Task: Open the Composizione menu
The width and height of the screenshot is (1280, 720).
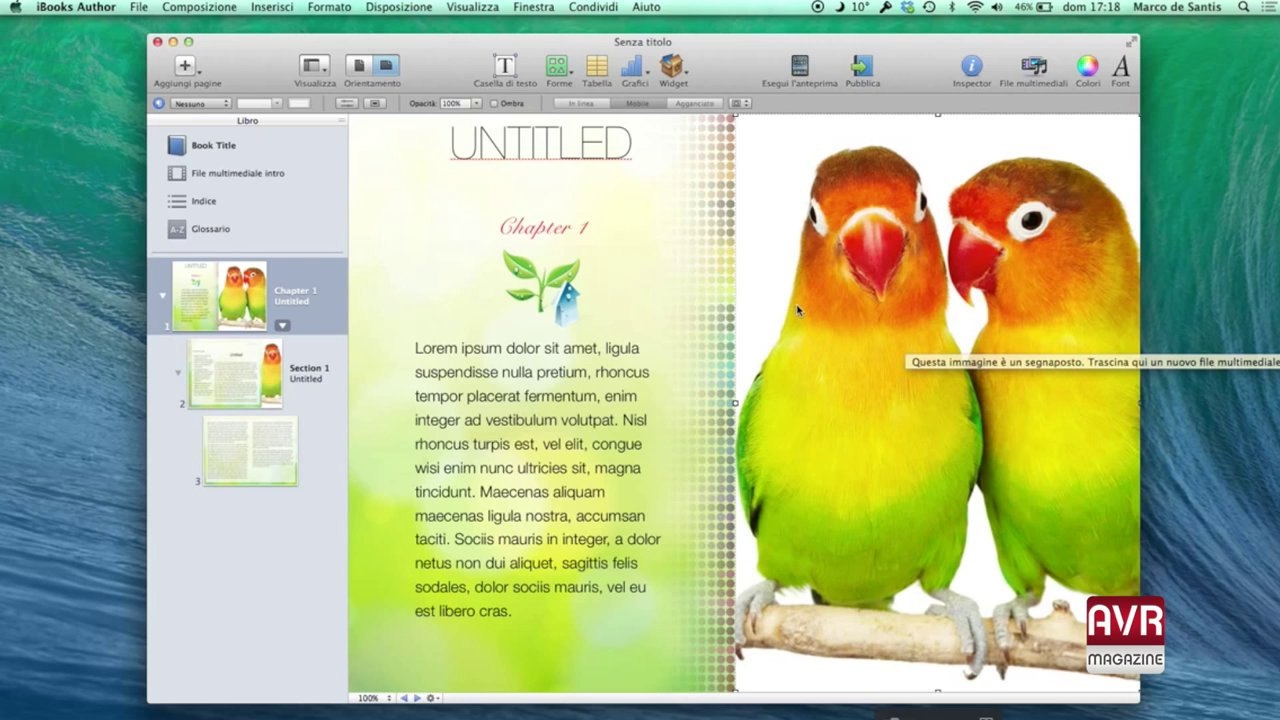Action: click(x=199, y=7)
